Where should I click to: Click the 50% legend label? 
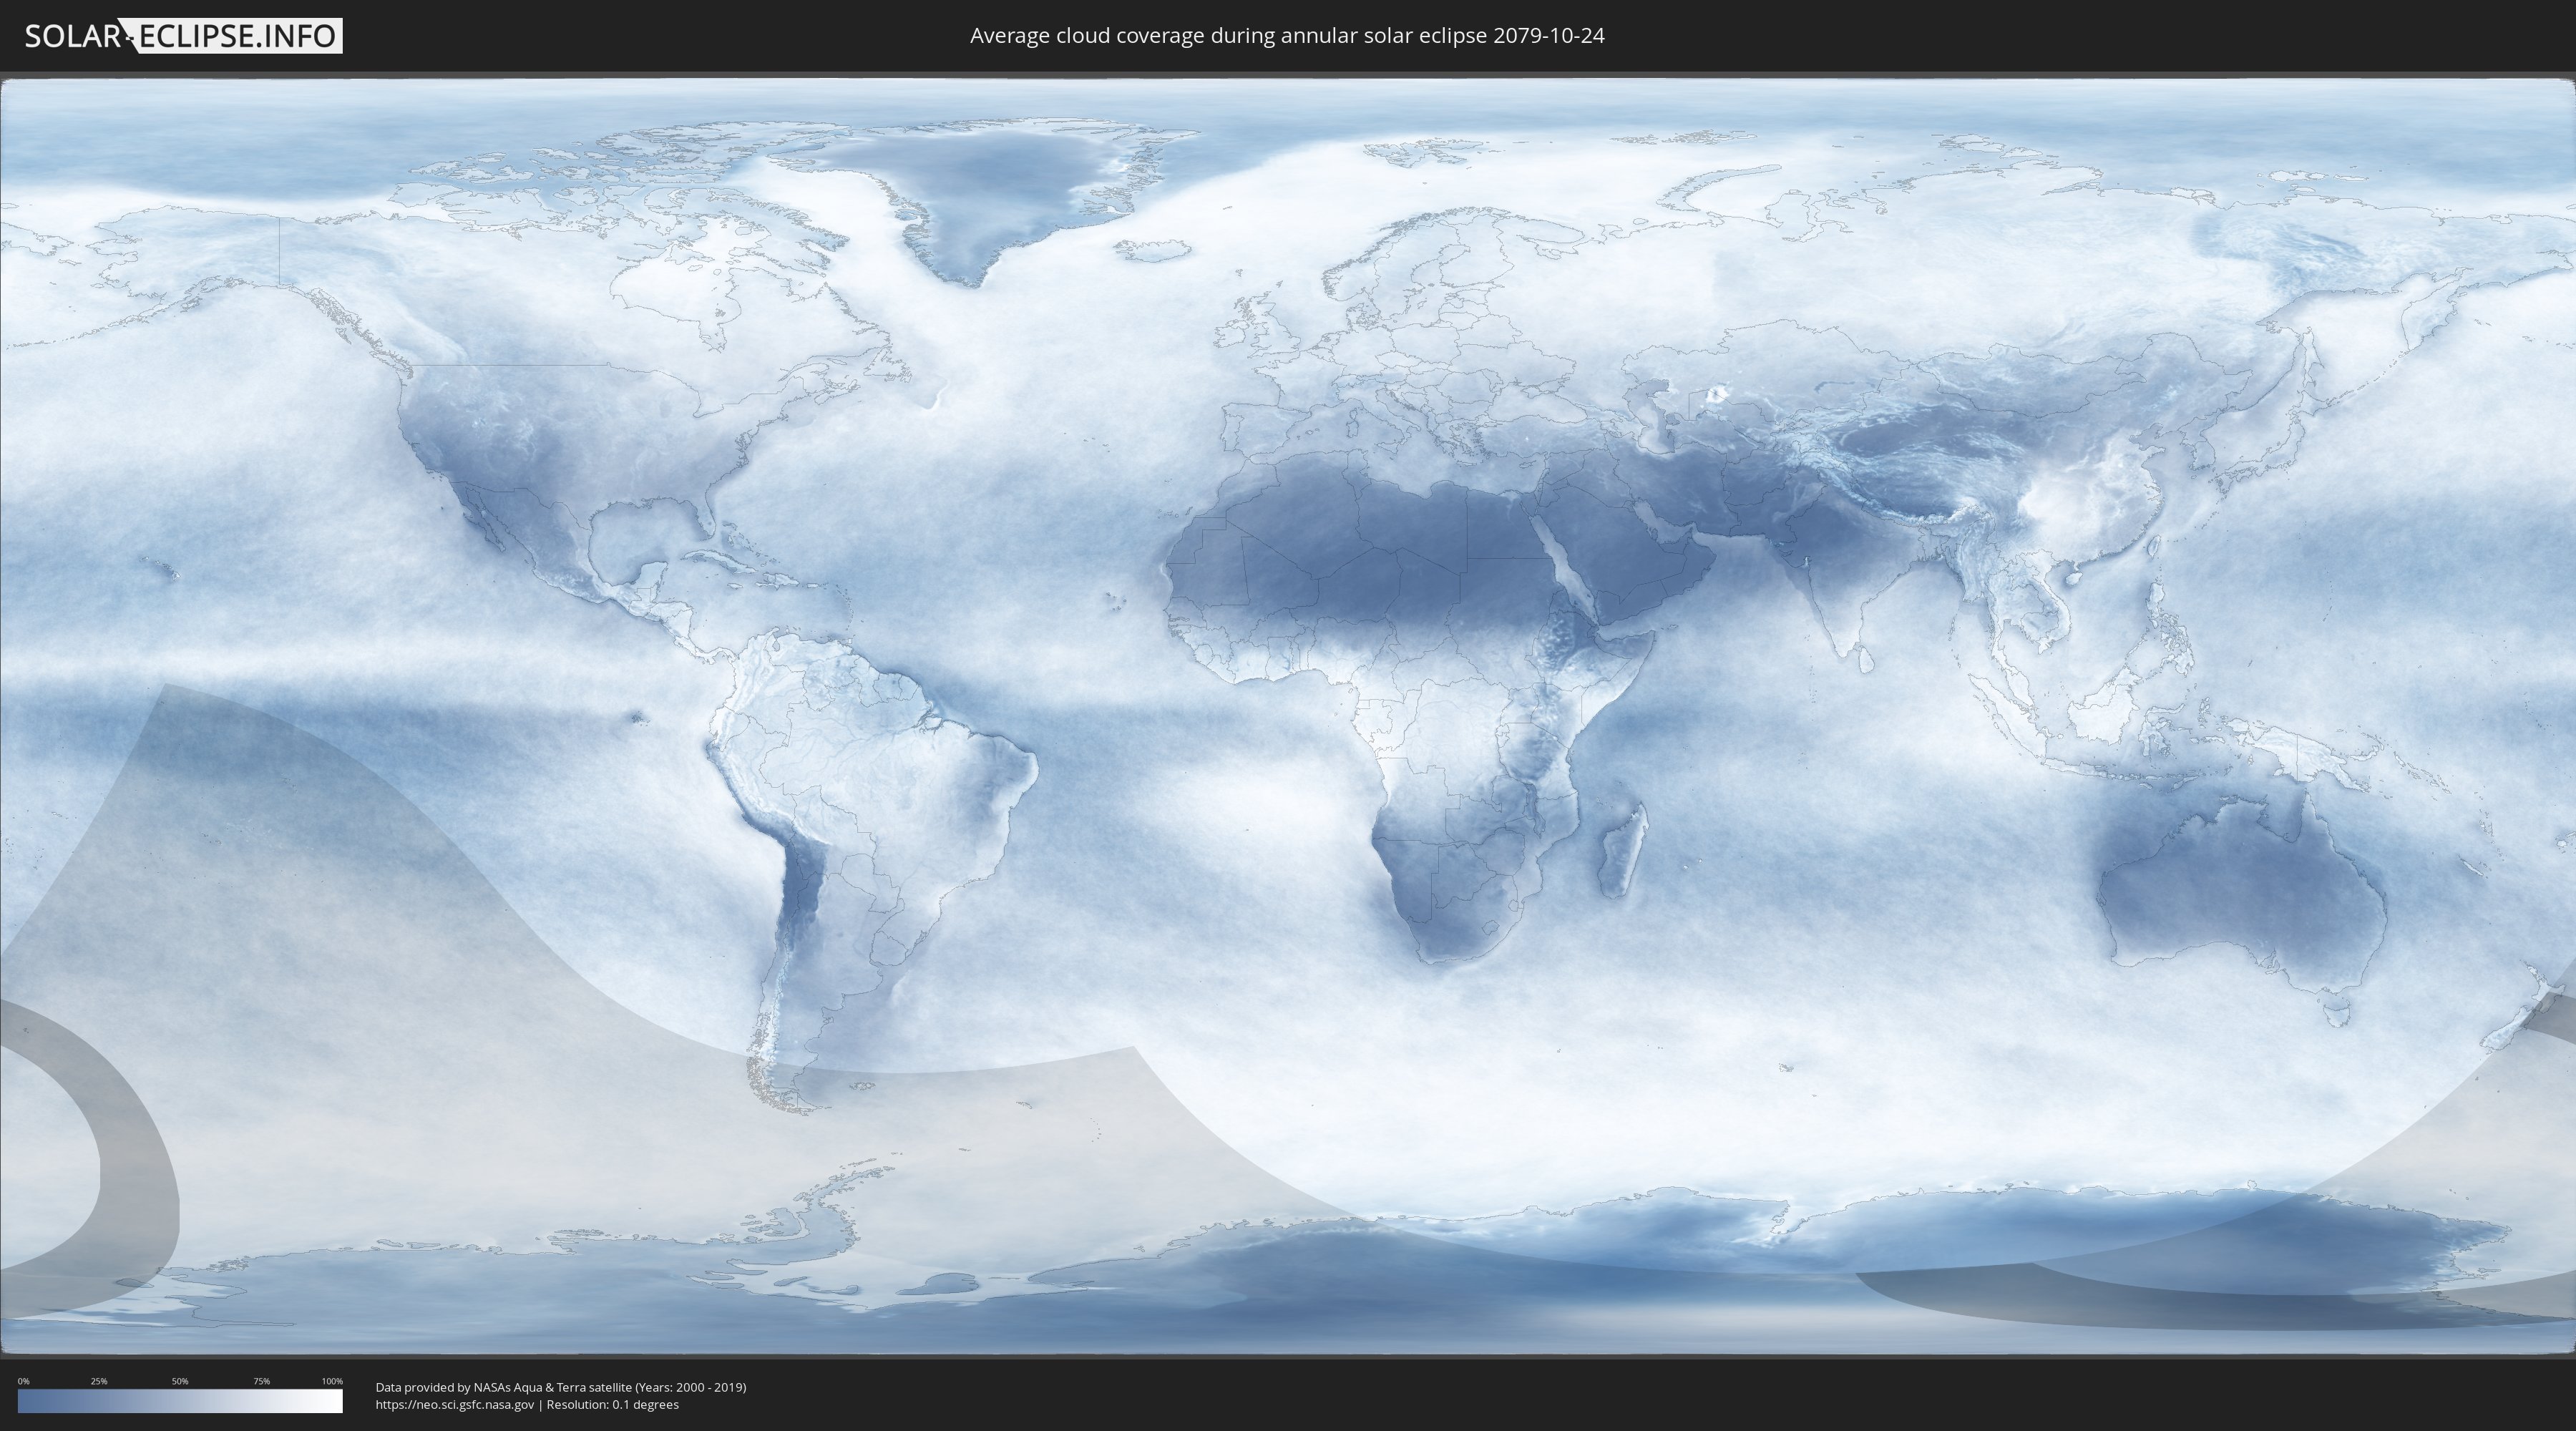point(180,1381)
